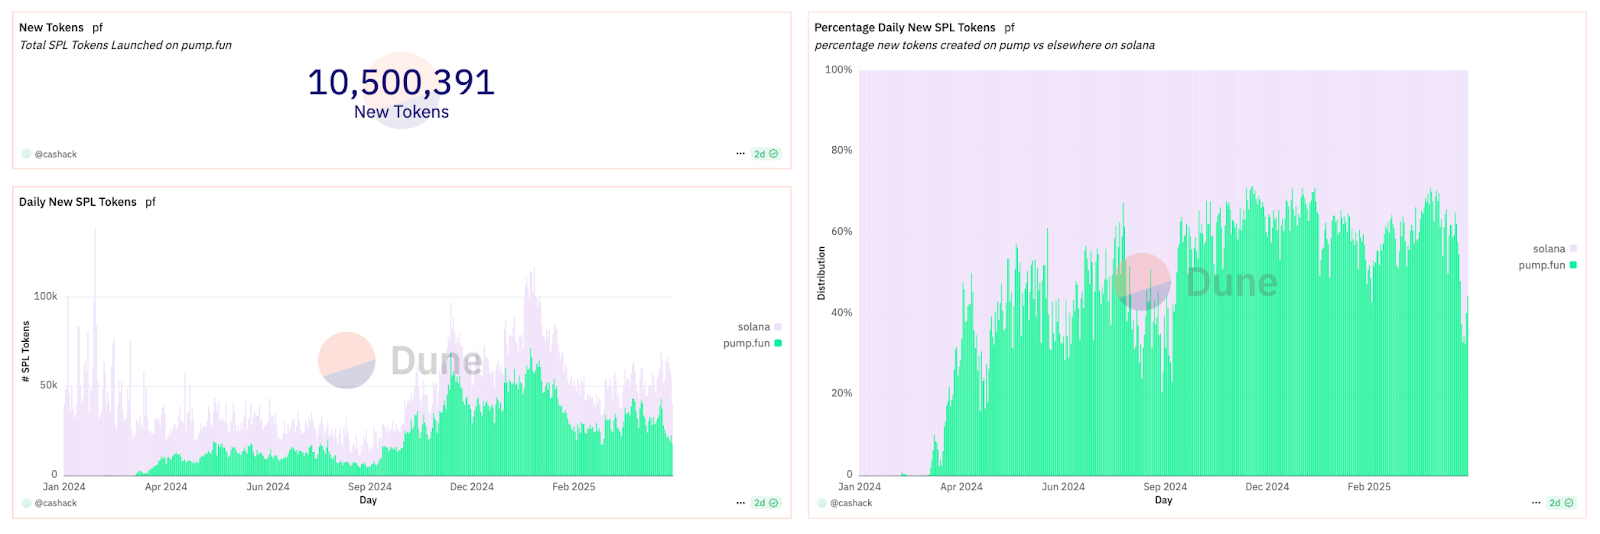Open @cashack profile from Percentage Daily panel
Screen dimensions: 1600x534
tap(845, 503)
